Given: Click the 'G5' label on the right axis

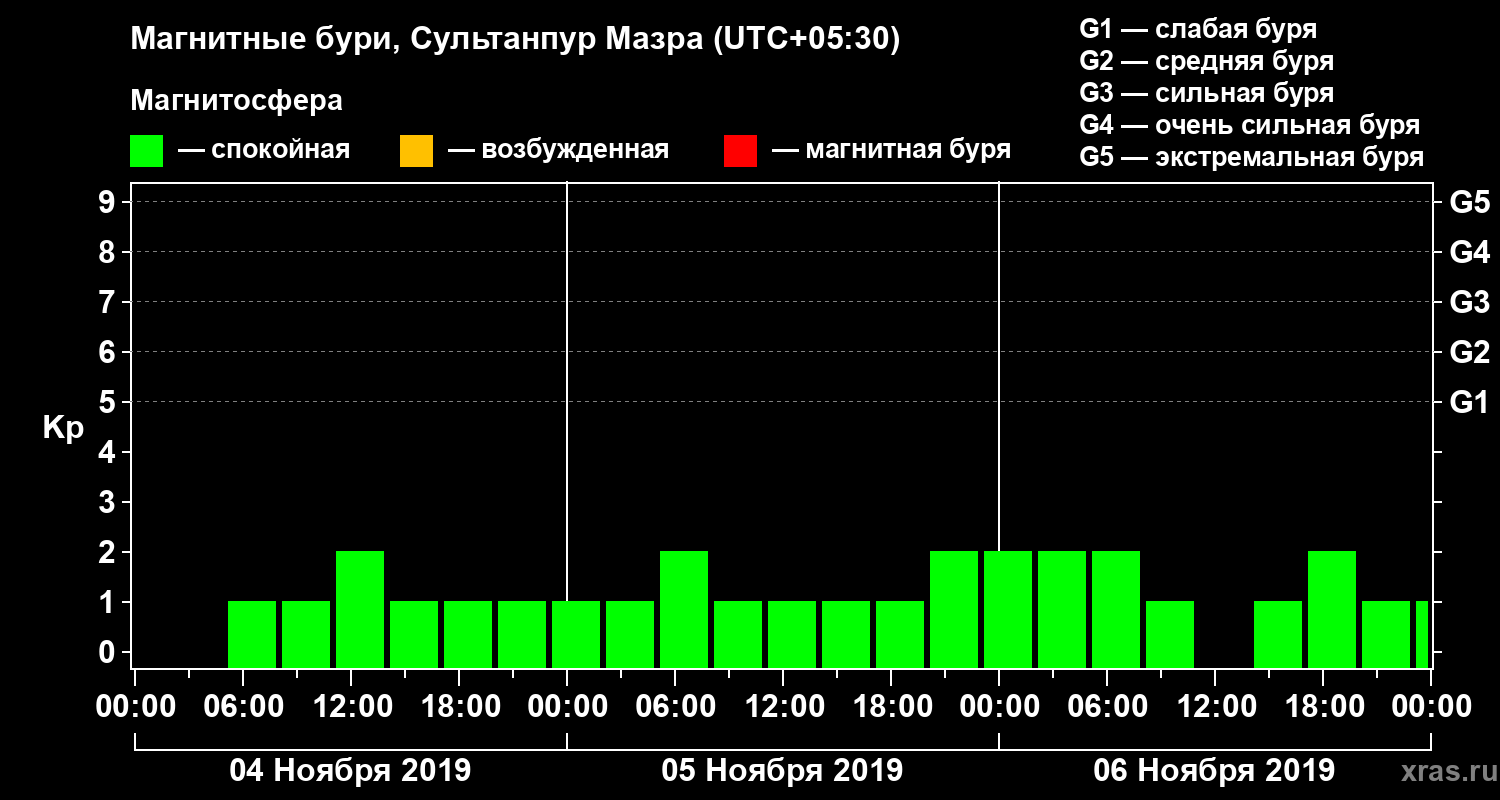Looking at the screenshot, I should [1469, 202].
